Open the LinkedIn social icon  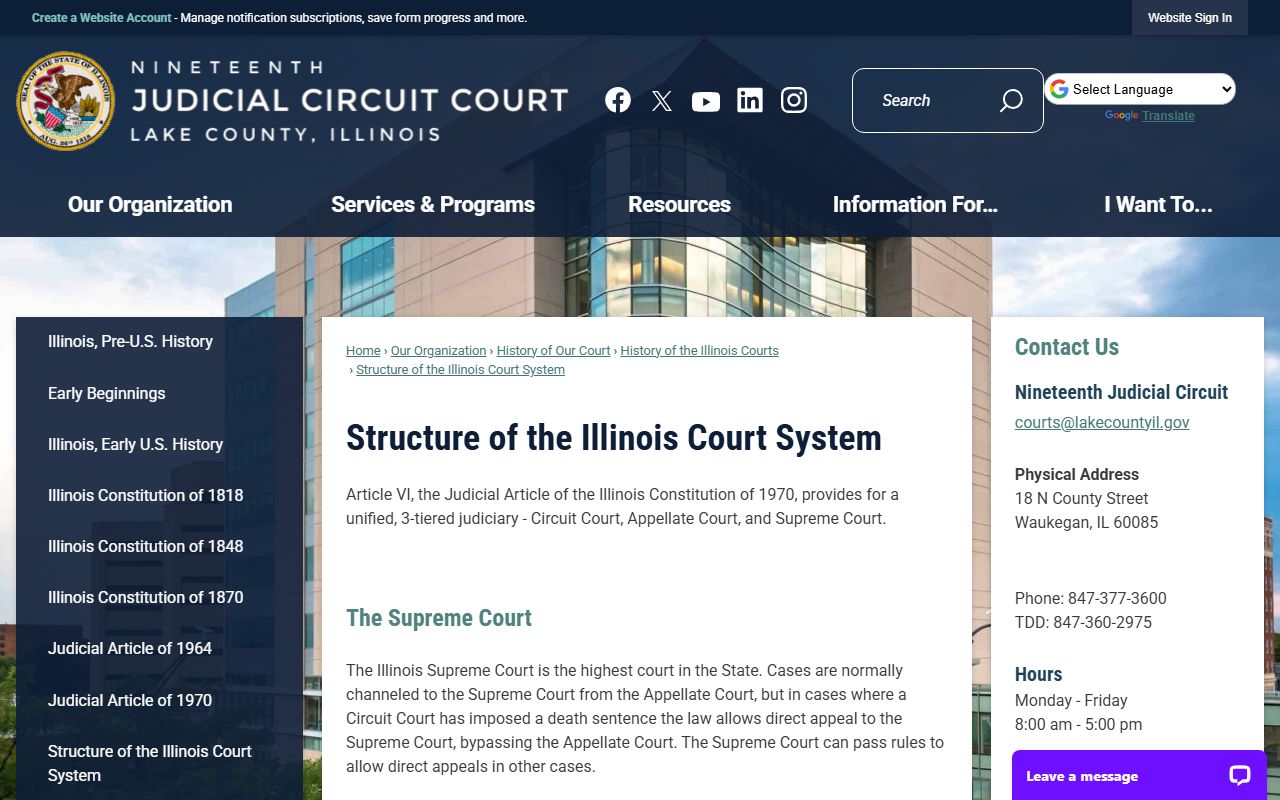(x=750, y=100)
